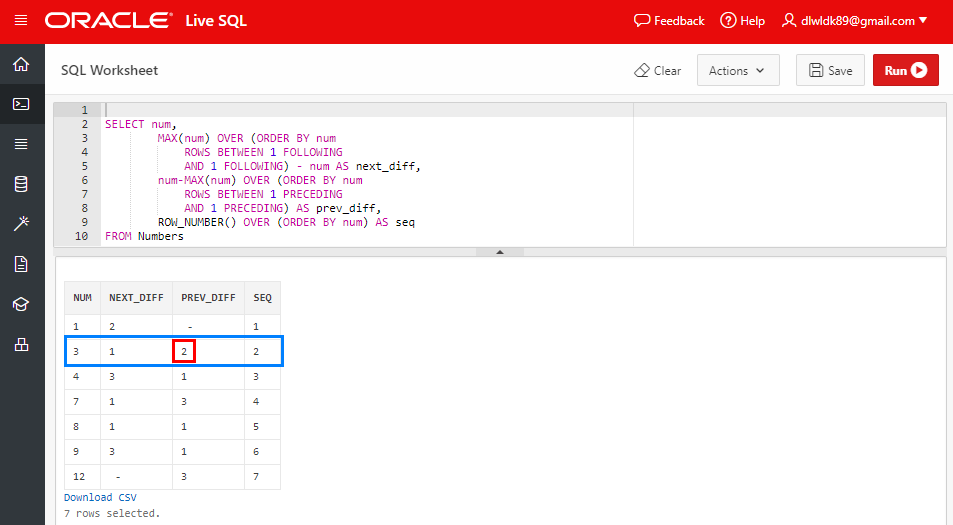
Task: Run the SQL statement
Action: (x=906, y=70)
